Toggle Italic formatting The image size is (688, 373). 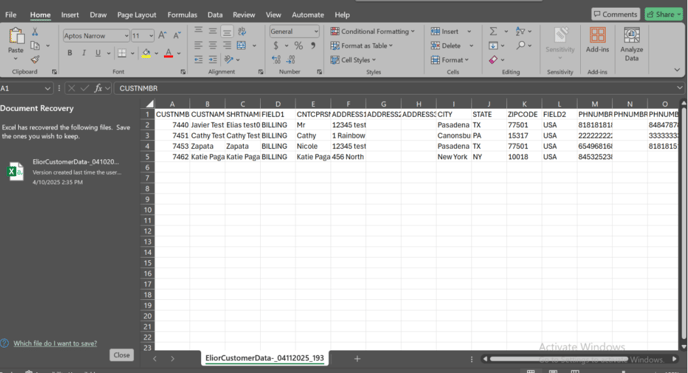pyautogui.click(x=83, y=53)
